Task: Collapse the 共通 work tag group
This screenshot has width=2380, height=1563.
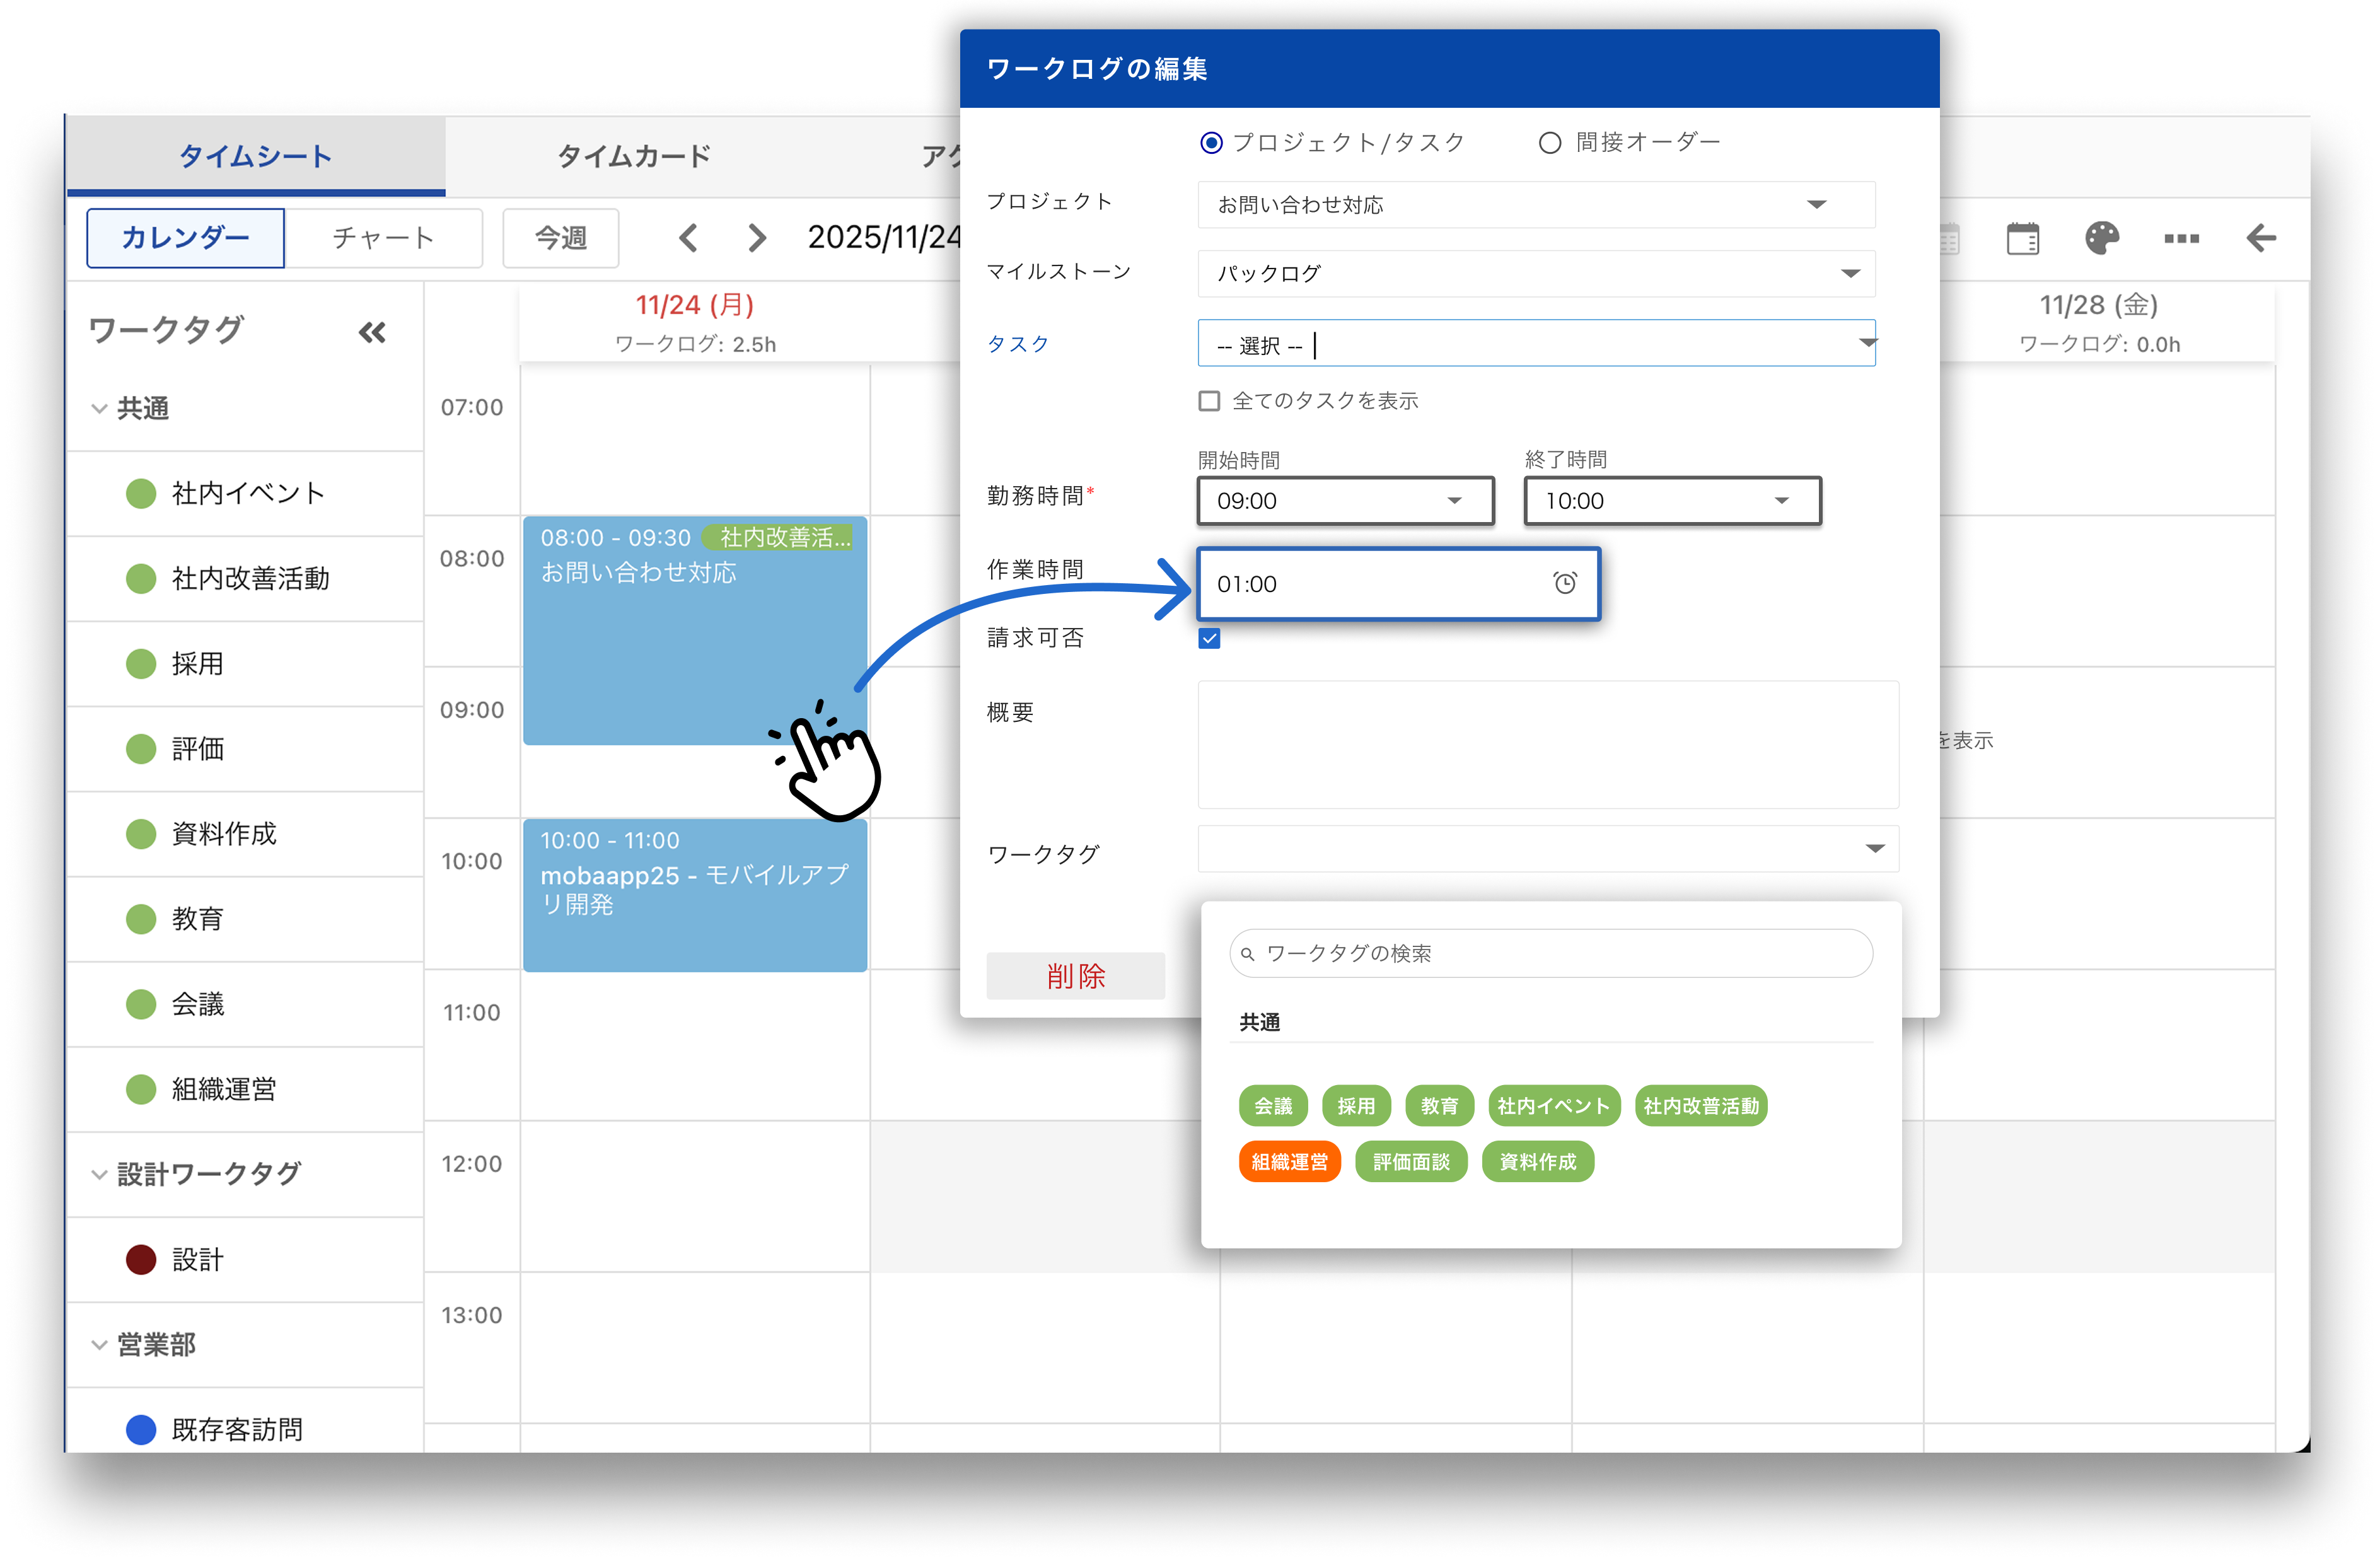Action: (99, 408)
